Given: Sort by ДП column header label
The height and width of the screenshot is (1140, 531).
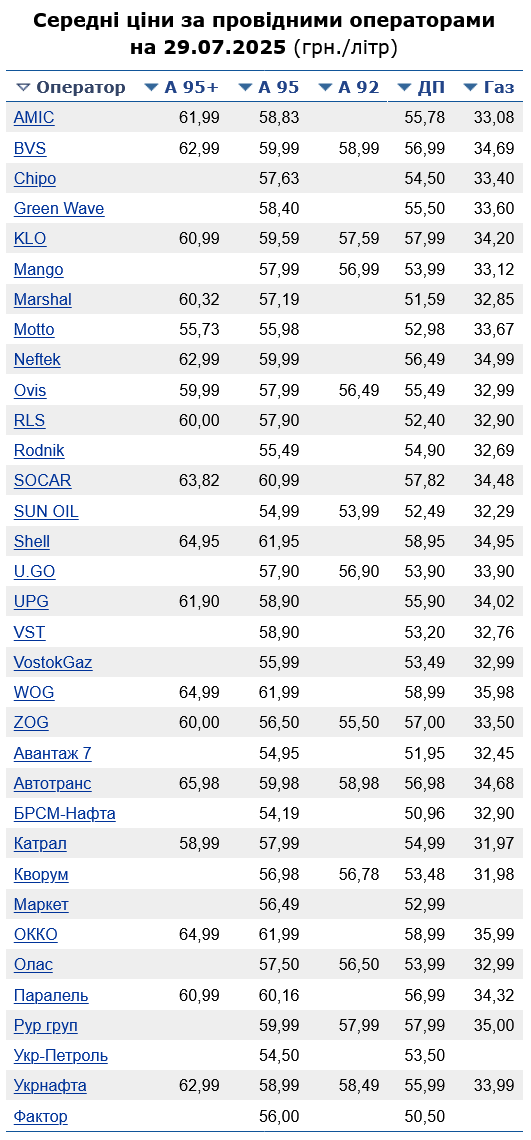Looking at the screenshot, I should coord(431,88).
